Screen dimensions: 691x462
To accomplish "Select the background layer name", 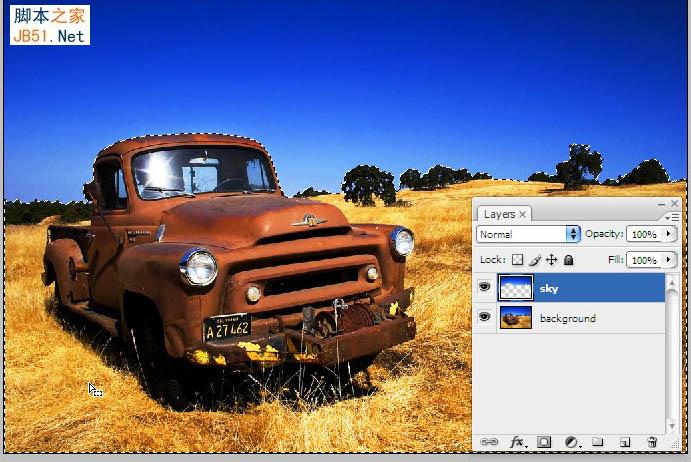I will point(568,318).
